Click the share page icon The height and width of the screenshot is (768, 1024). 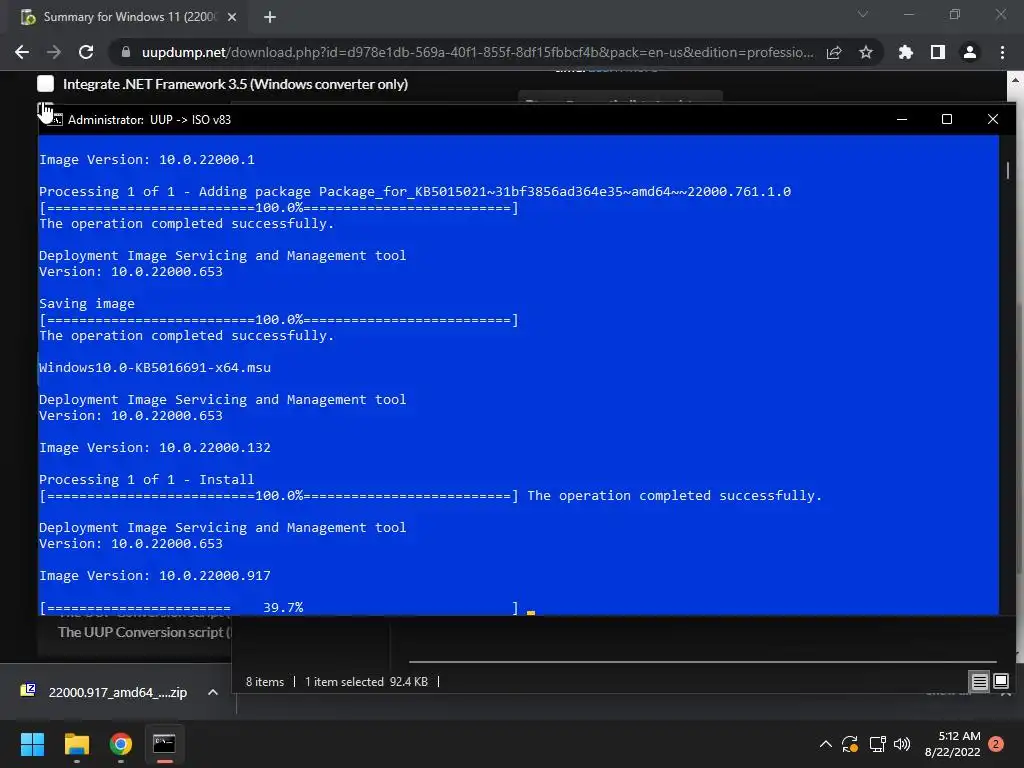(834, 52)
